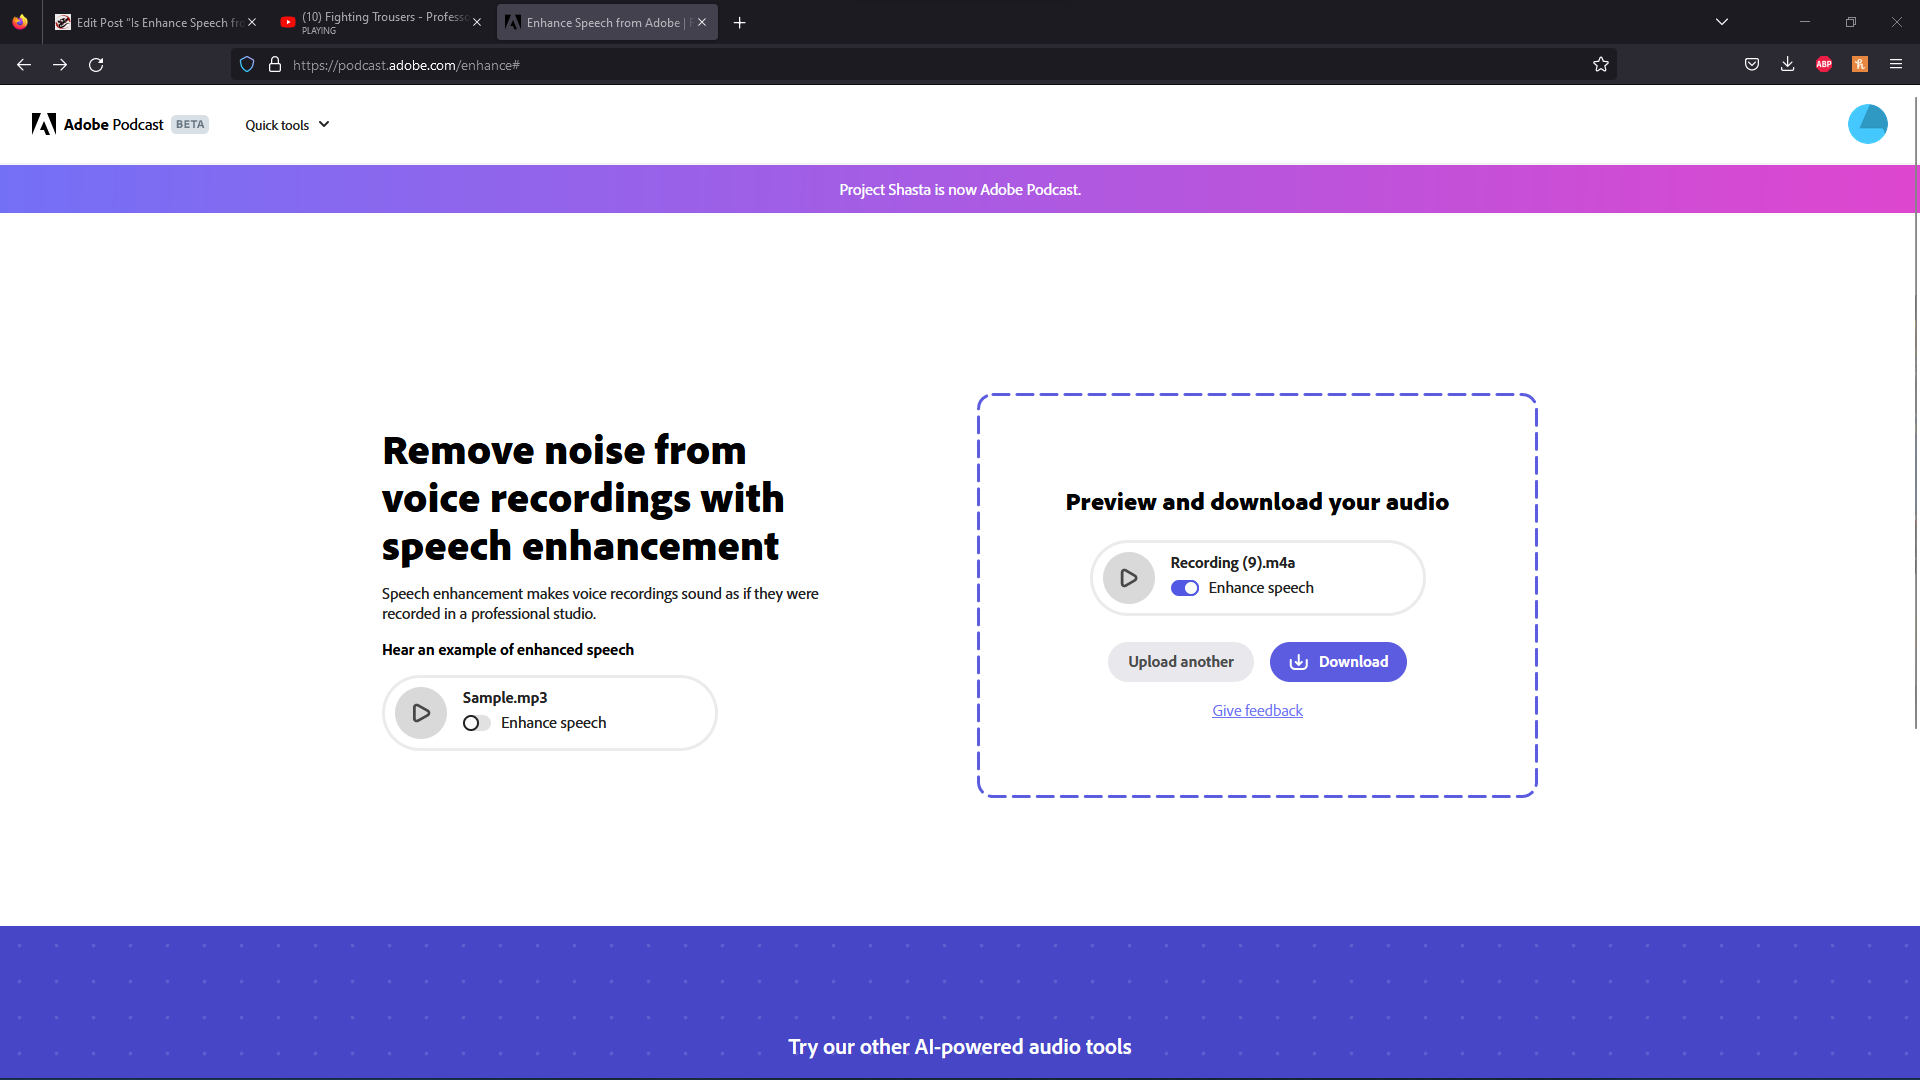This screenshot has width=1920, height=1080.
Task: Play the Recording (9).m4a audio preview
Action: point(1128,578)
